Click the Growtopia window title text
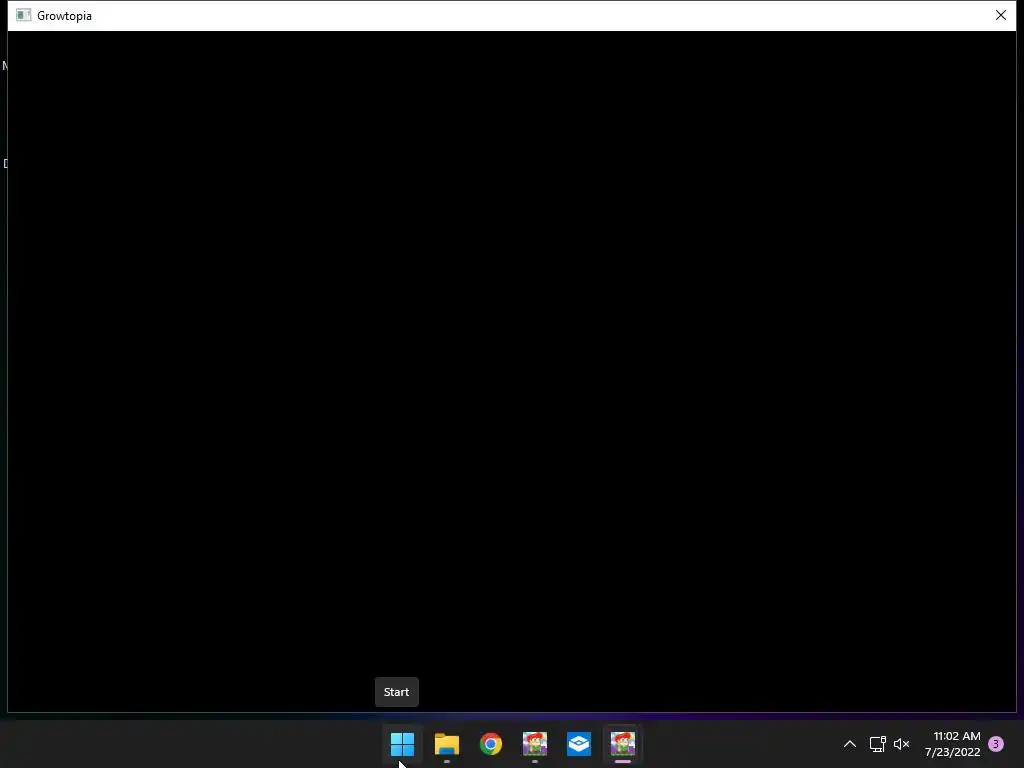 65,16
